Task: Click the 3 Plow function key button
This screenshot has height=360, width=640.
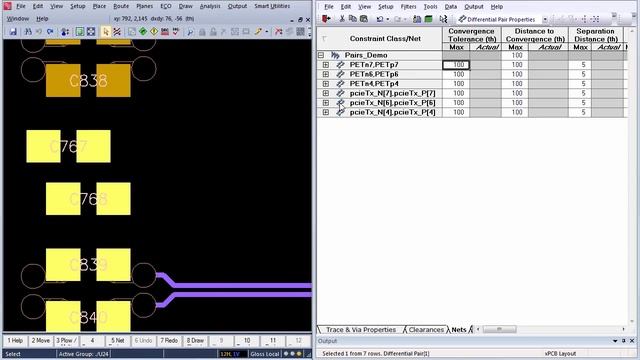Action: click(x=66, y=340)
